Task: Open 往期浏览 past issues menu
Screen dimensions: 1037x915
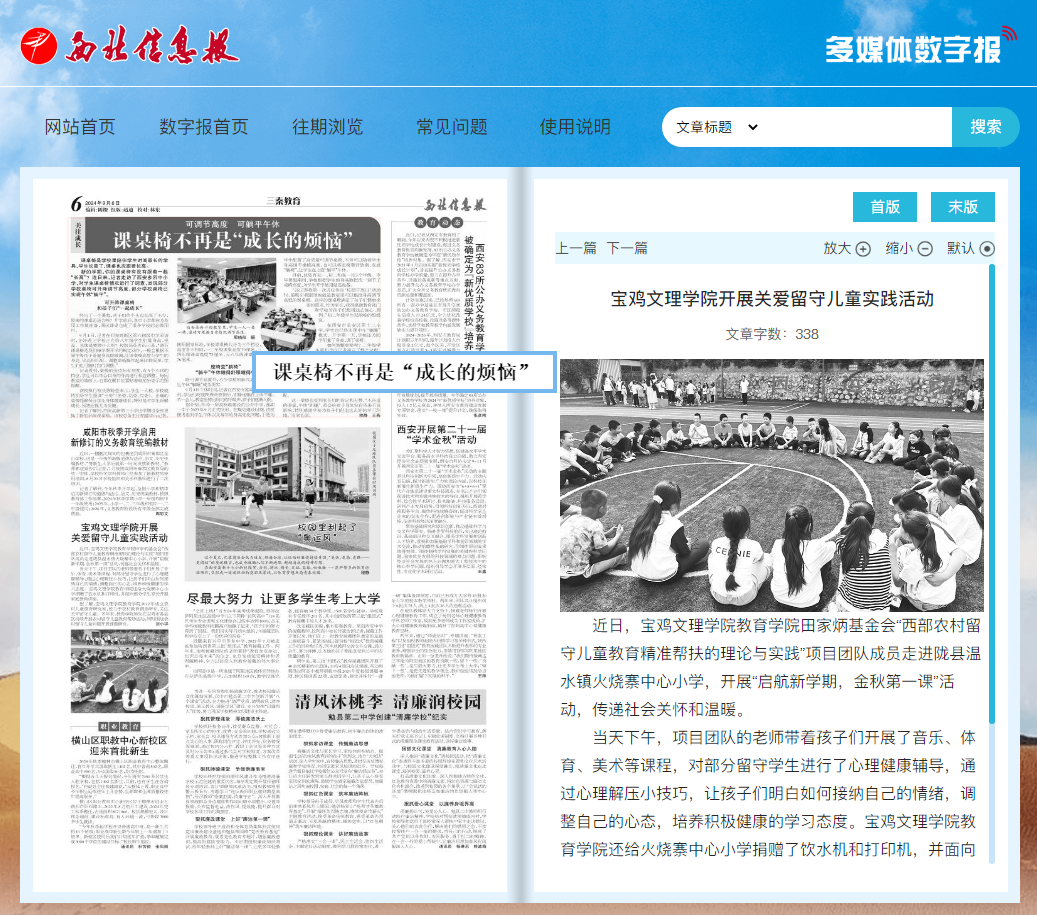Action: coord(328,127)
